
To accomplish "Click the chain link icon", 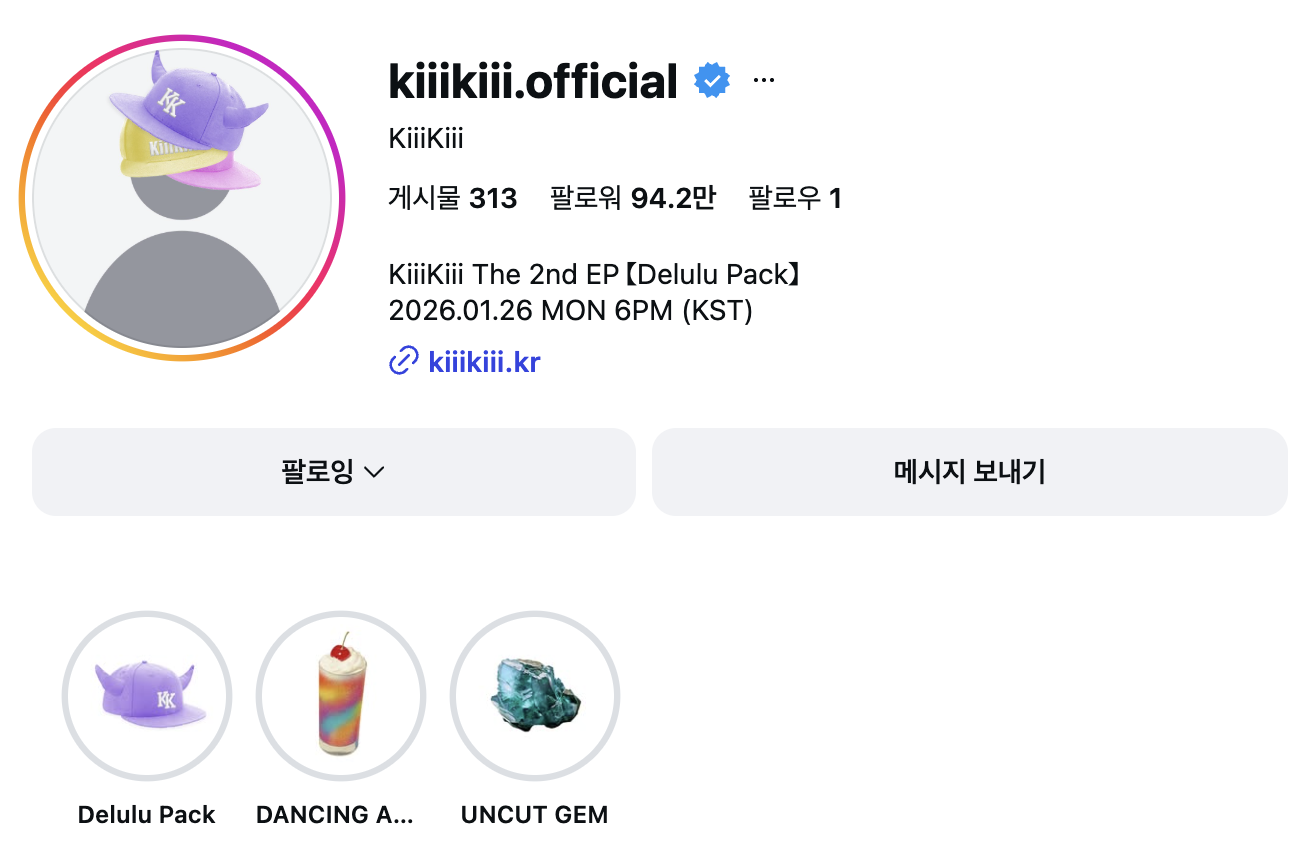I will click(403, 361).
